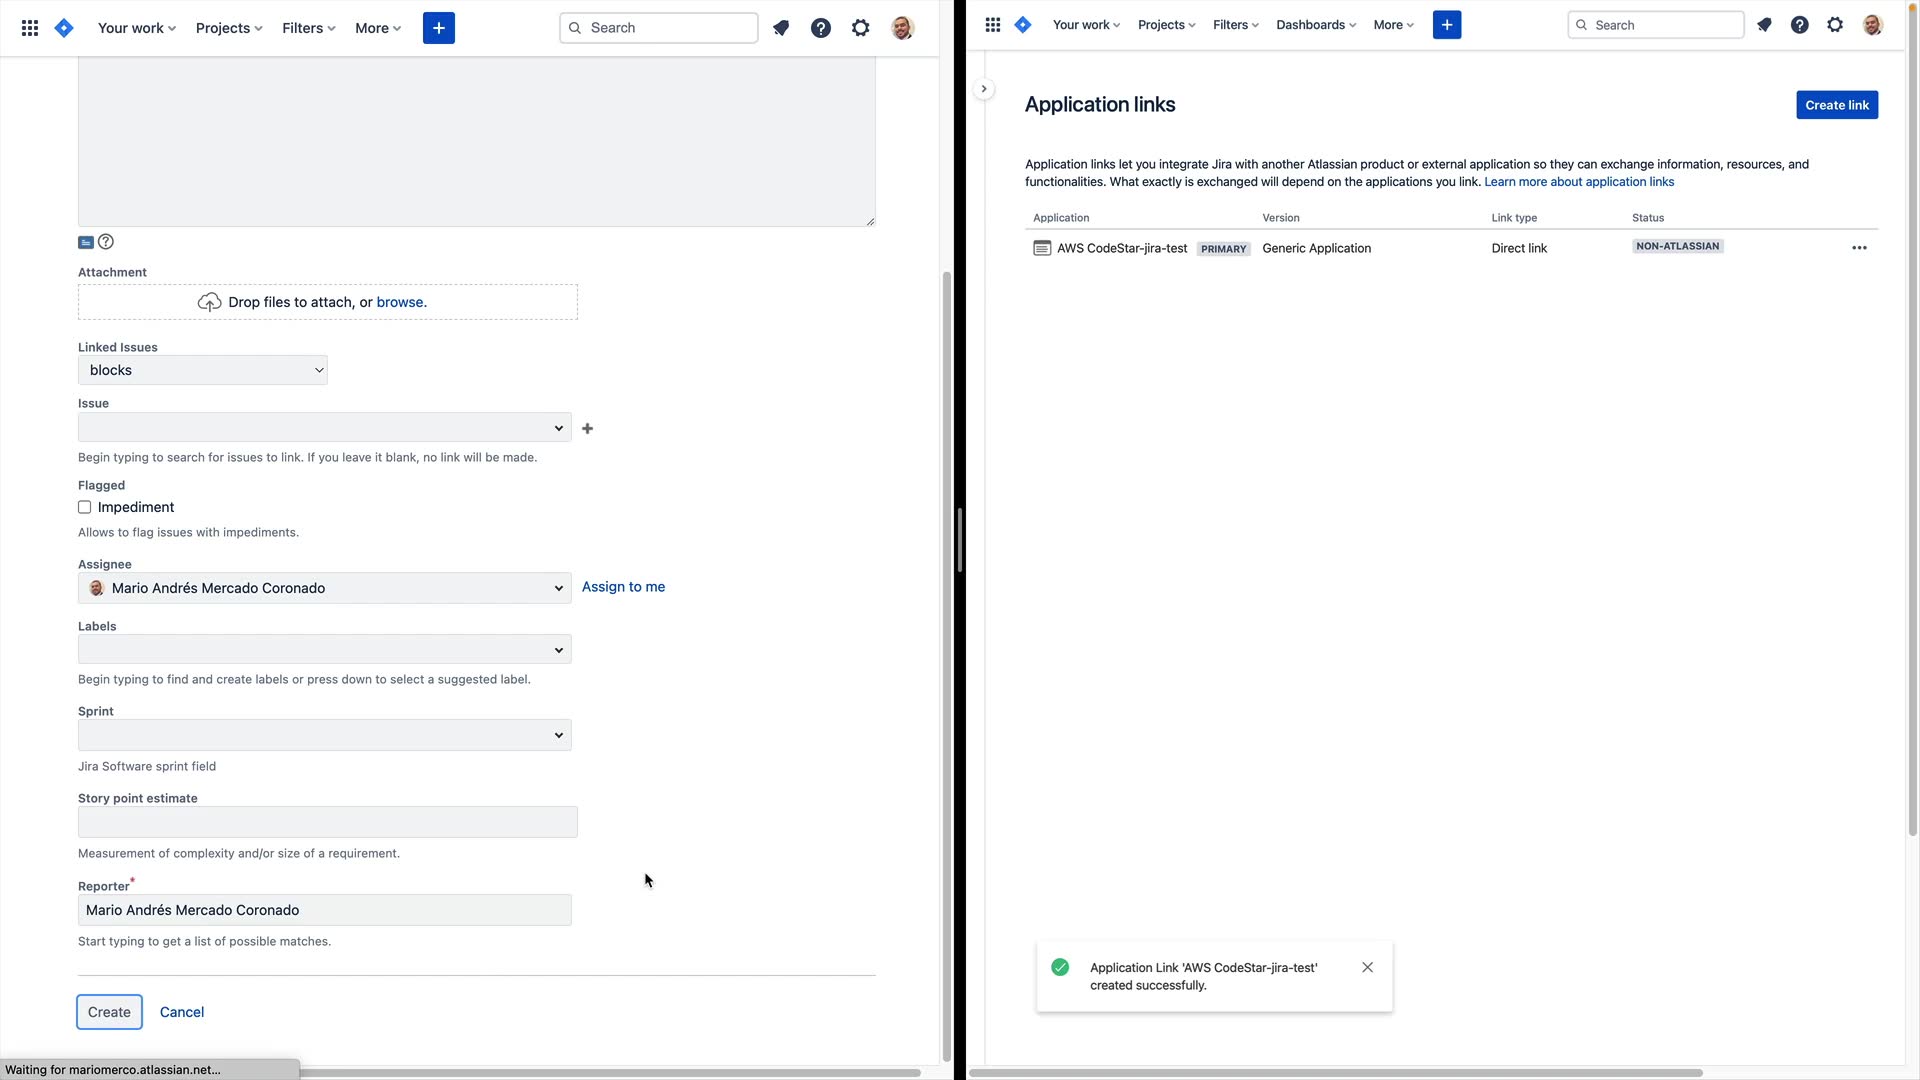Viewport: 1920px width, 1080px height.
Task: Click the plus icon beside Issue field
Action: tap(588, 429)
